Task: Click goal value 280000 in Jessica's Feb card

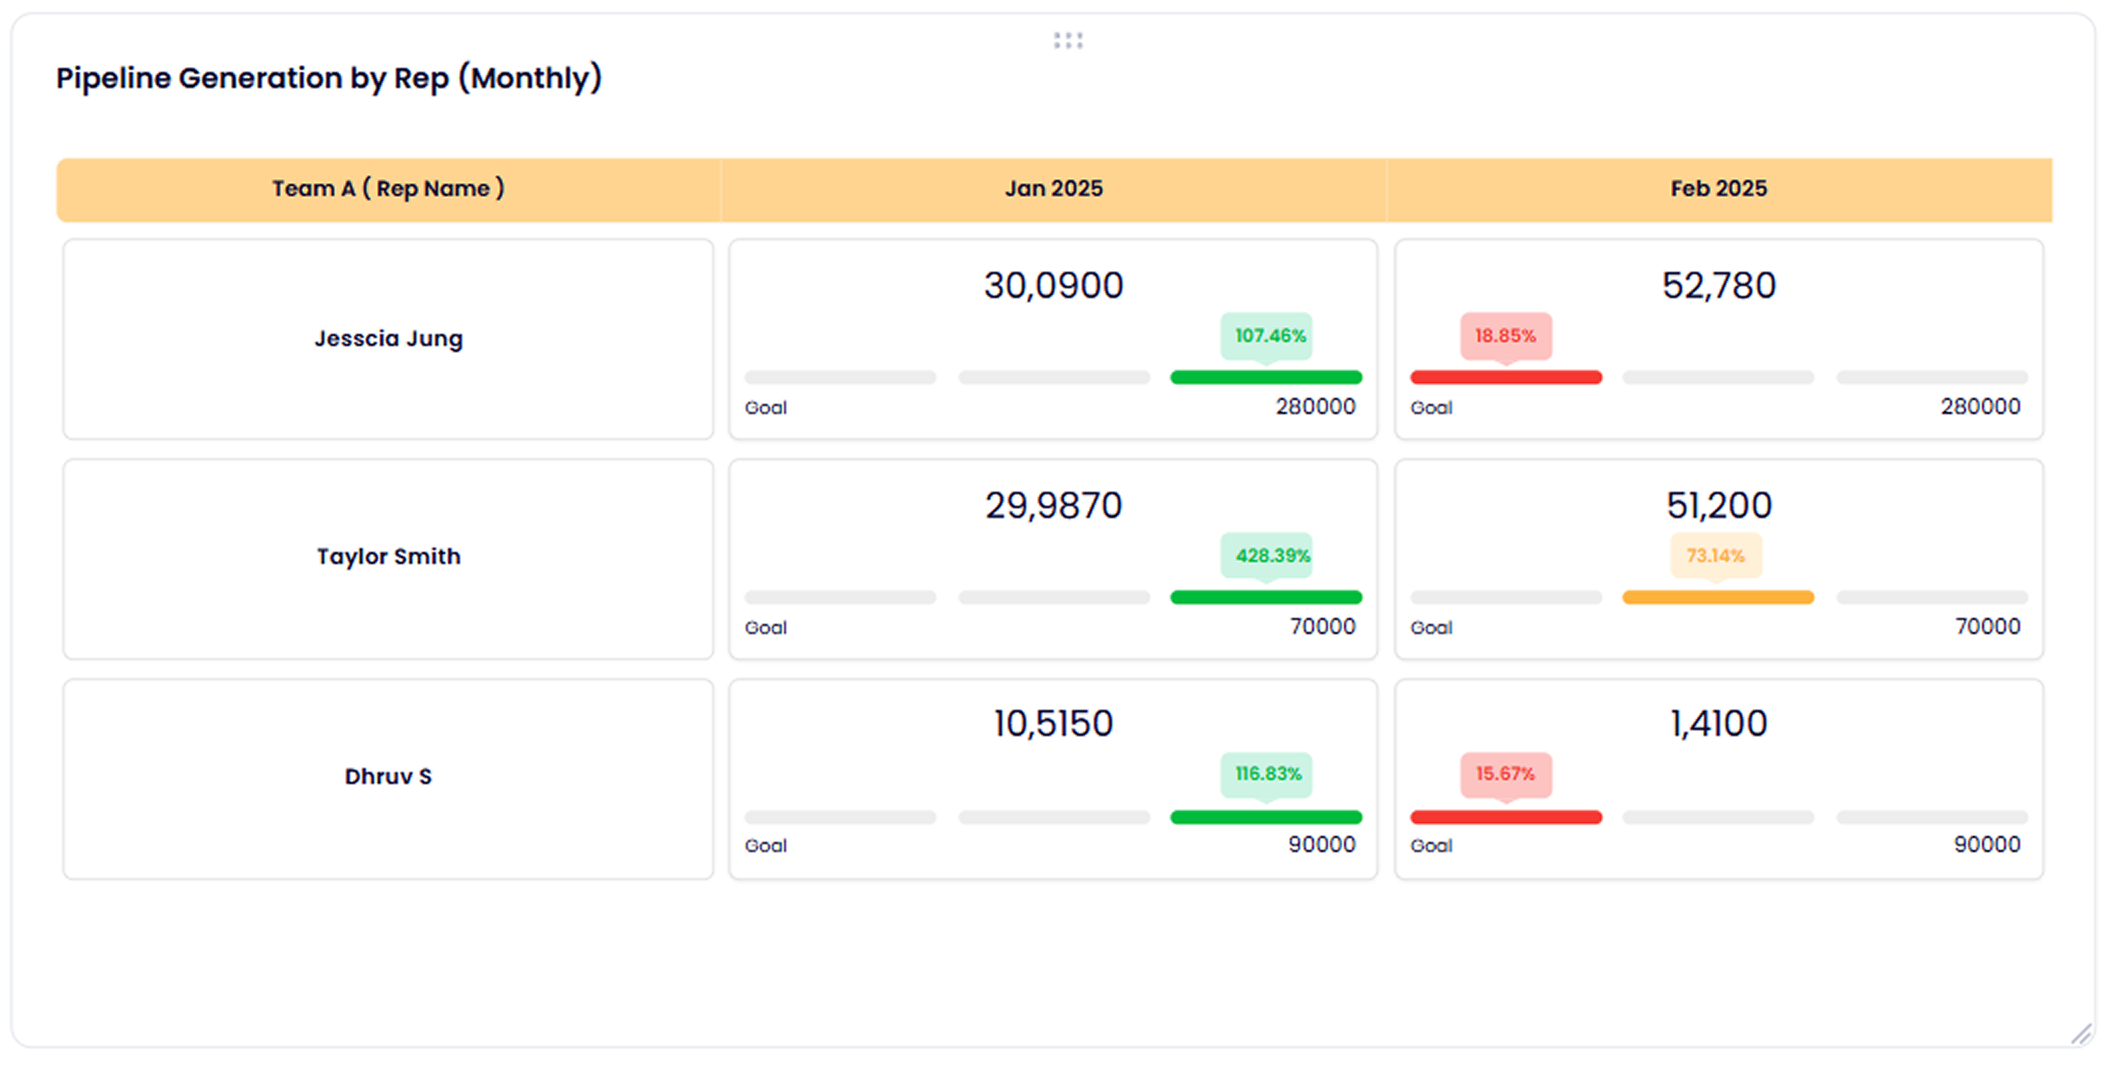Action: (x=1980, y=407)
